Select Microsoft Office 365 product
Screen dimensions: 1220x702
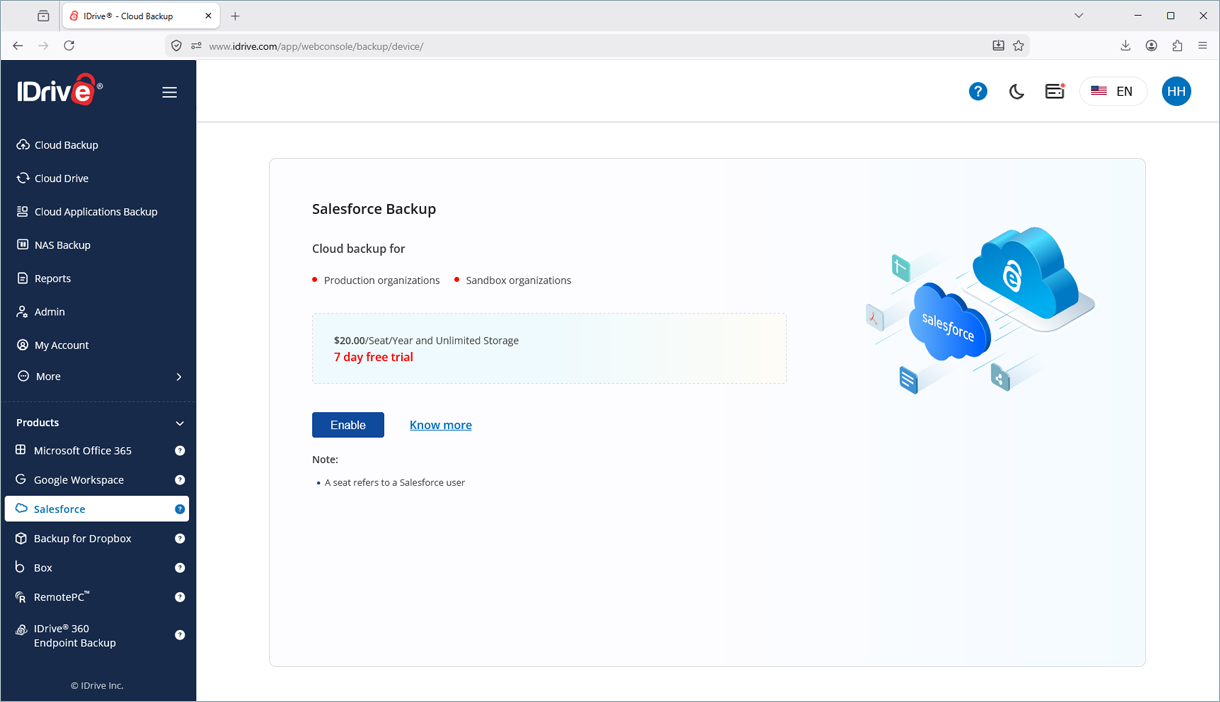coord(82,451)
